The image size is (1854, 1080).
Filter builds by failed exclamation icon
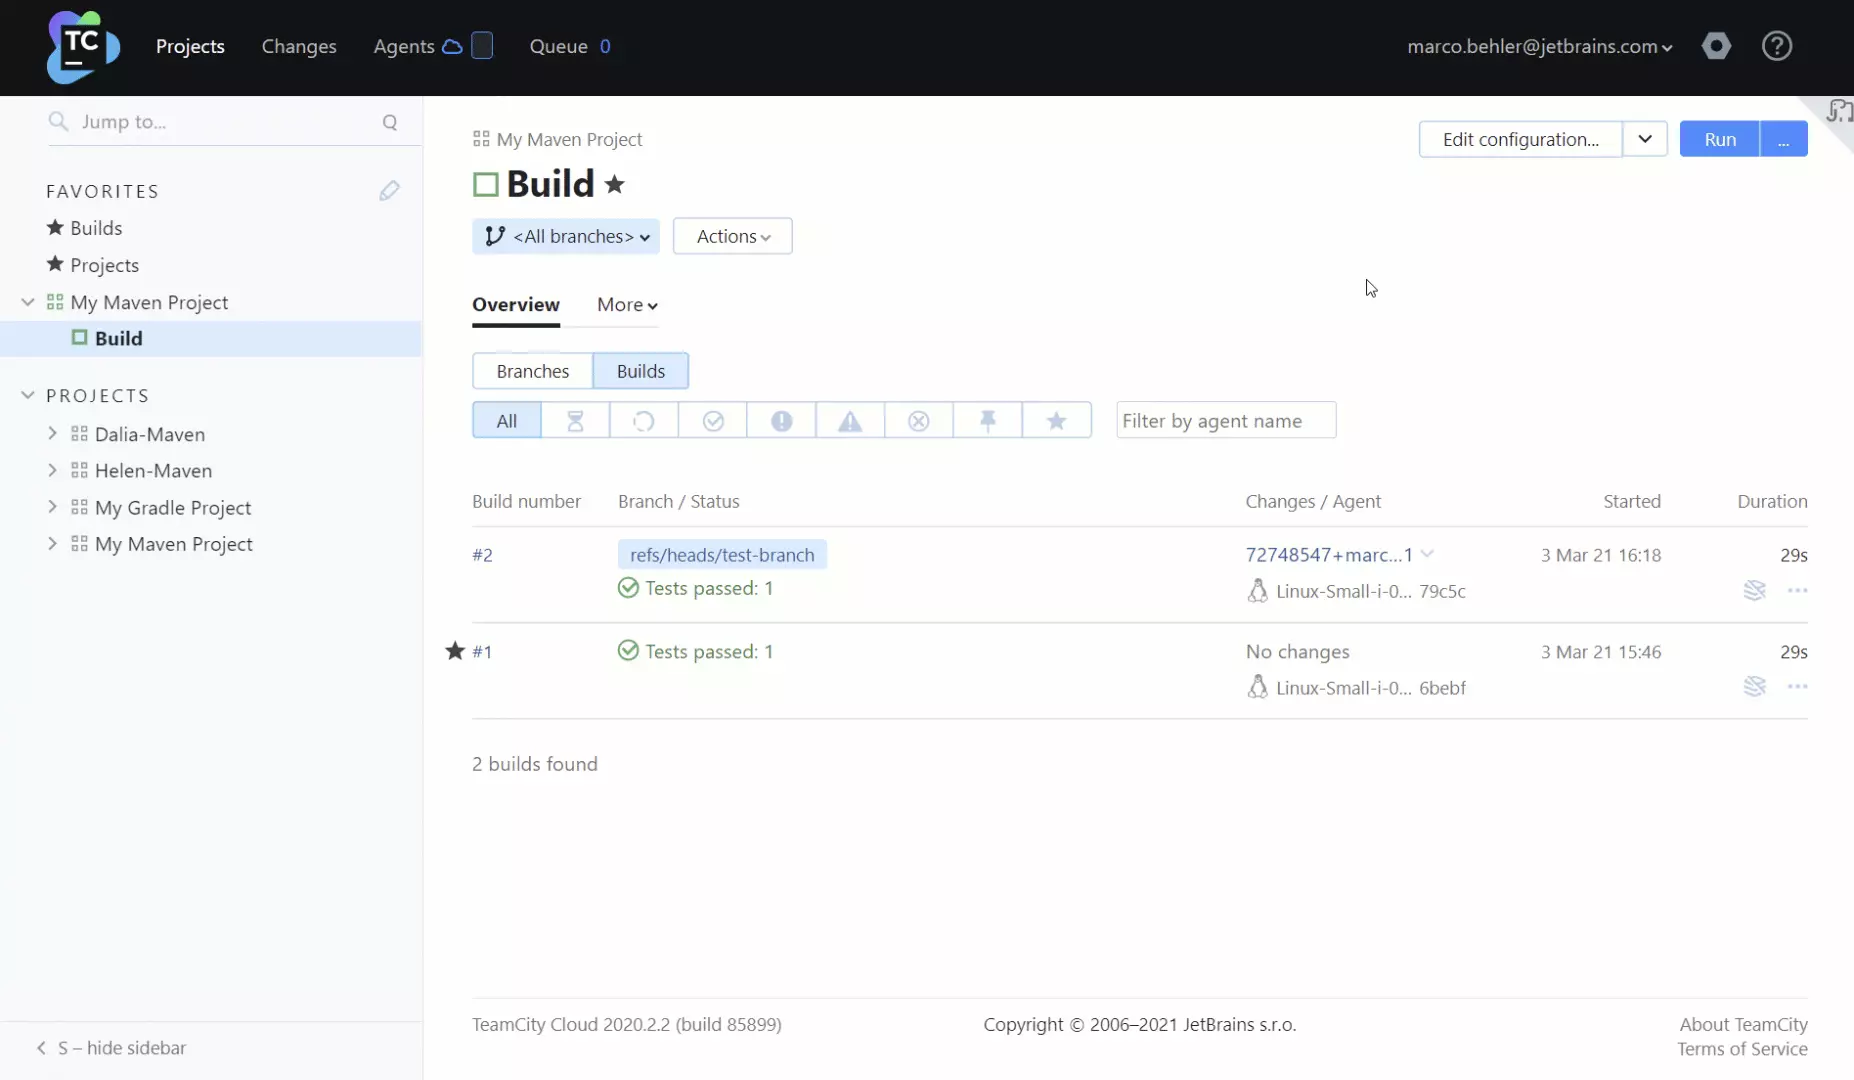(x=781, y=421)
